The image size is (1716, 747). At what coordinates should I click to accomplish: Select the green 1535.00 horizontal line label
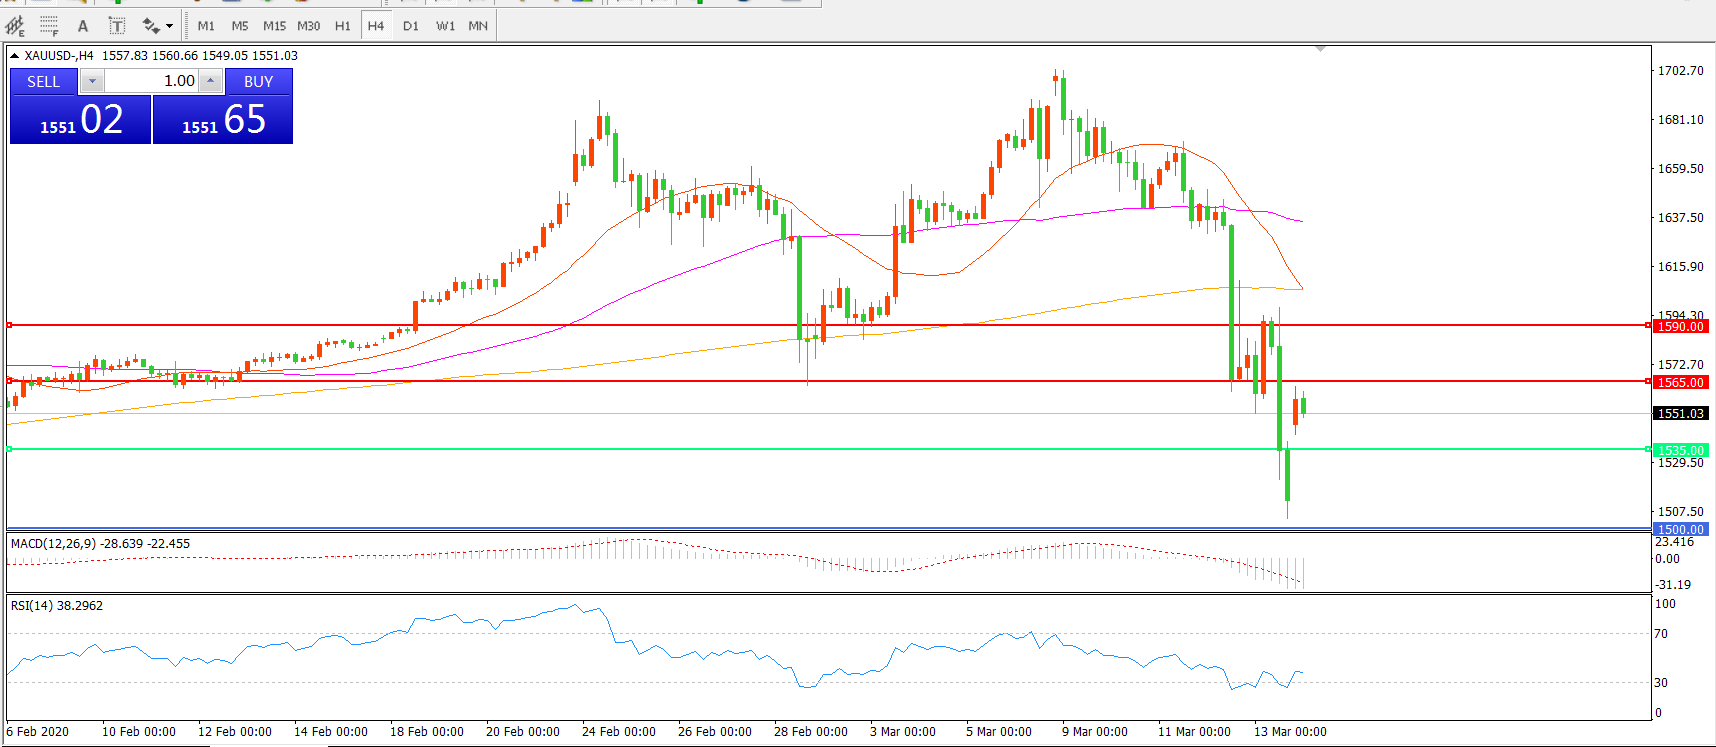tap(1680, 451)
